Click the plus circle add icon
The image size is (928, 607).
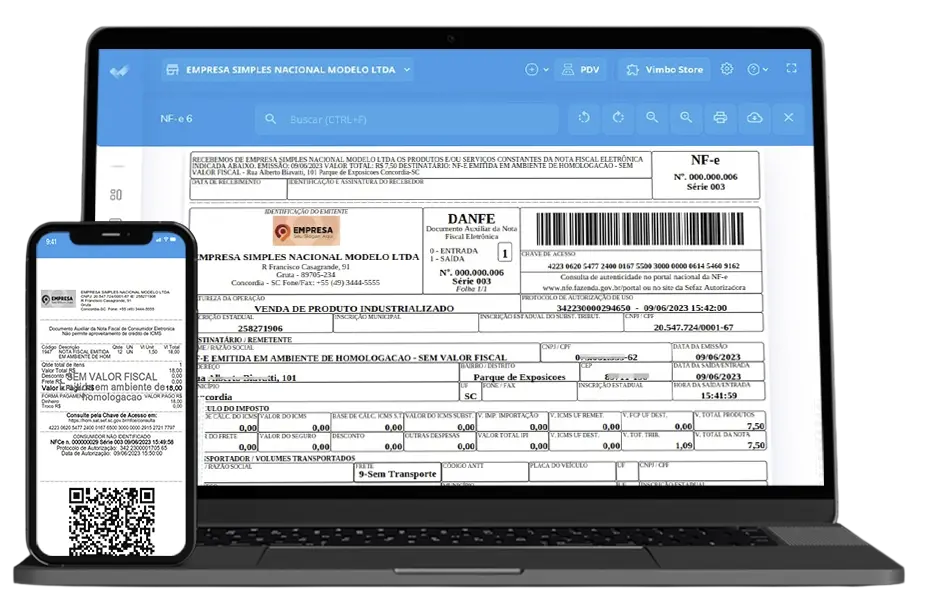coord(531,70)
